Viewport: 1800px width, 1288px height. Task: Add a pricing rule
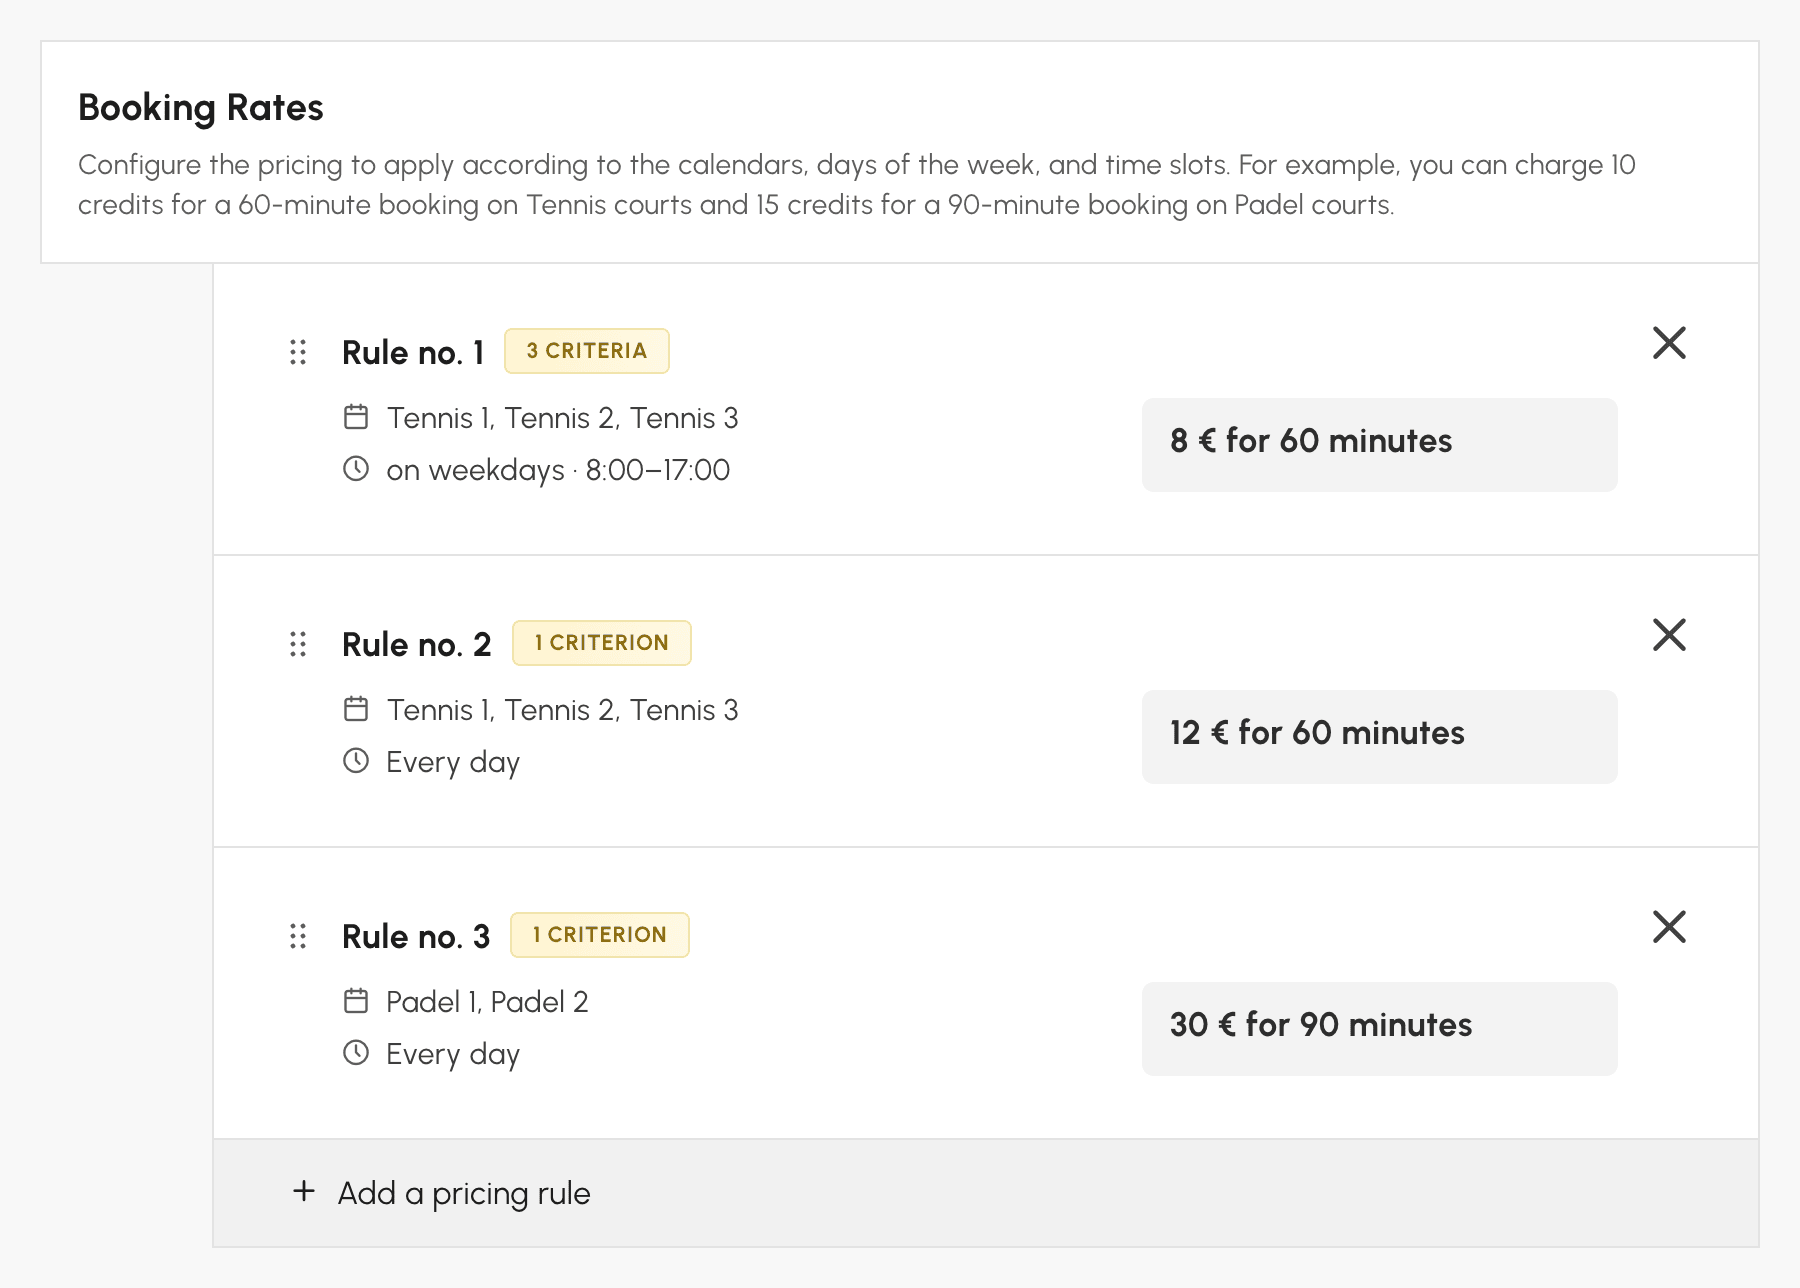click(986, 1193)
